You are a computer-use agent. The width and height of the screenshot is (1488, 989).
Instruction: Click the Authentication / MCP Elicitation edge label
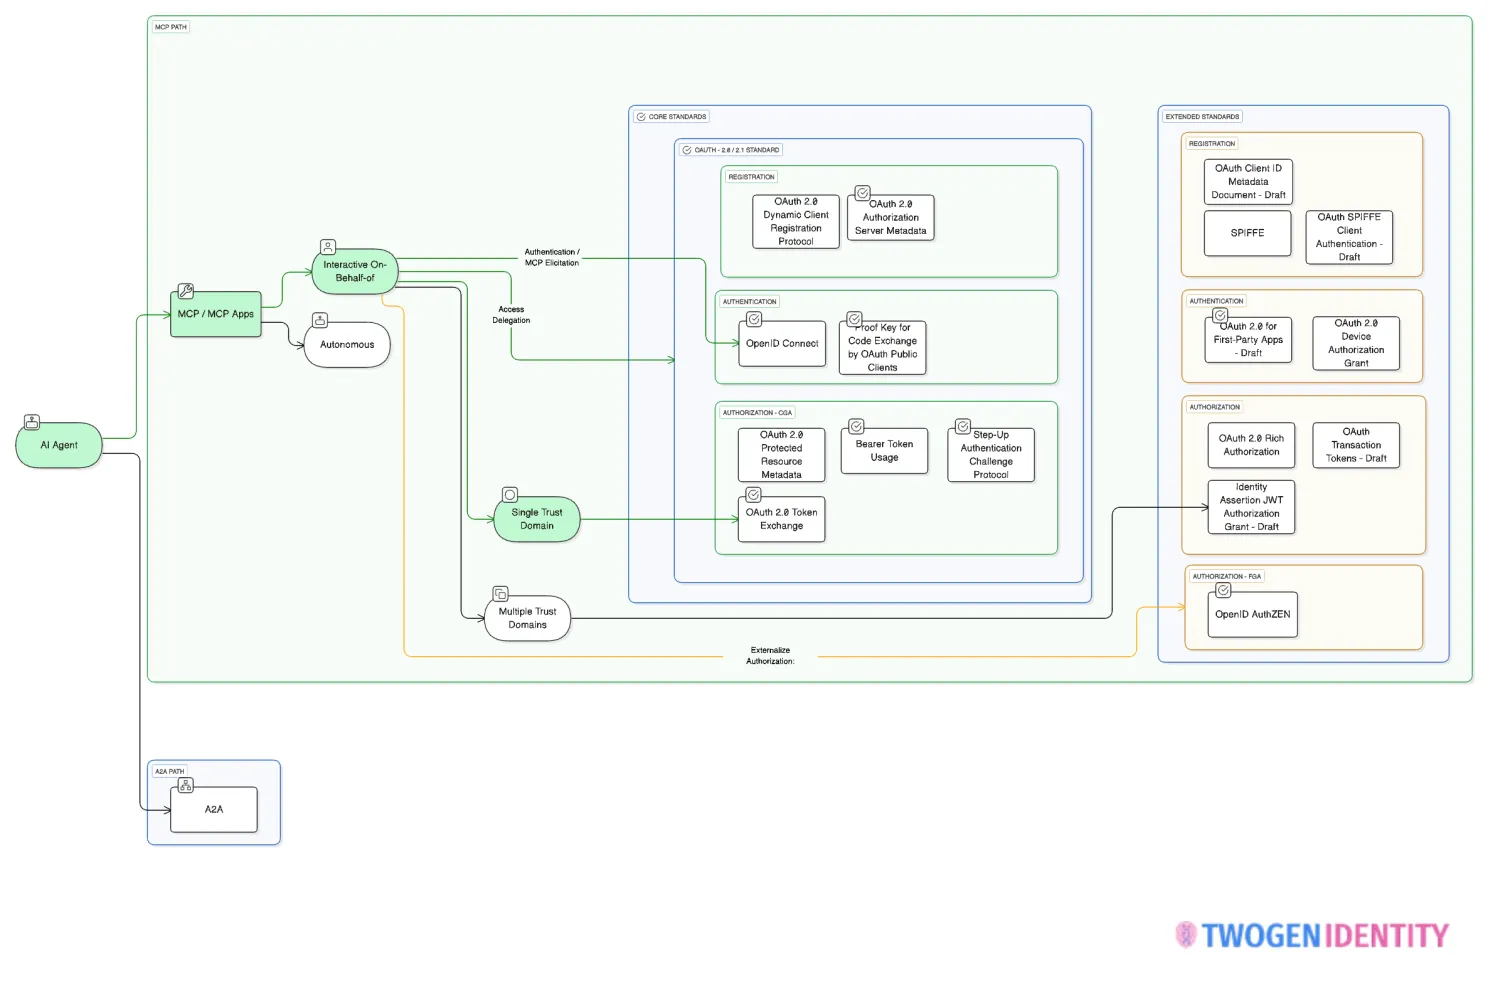coord(552,258)
